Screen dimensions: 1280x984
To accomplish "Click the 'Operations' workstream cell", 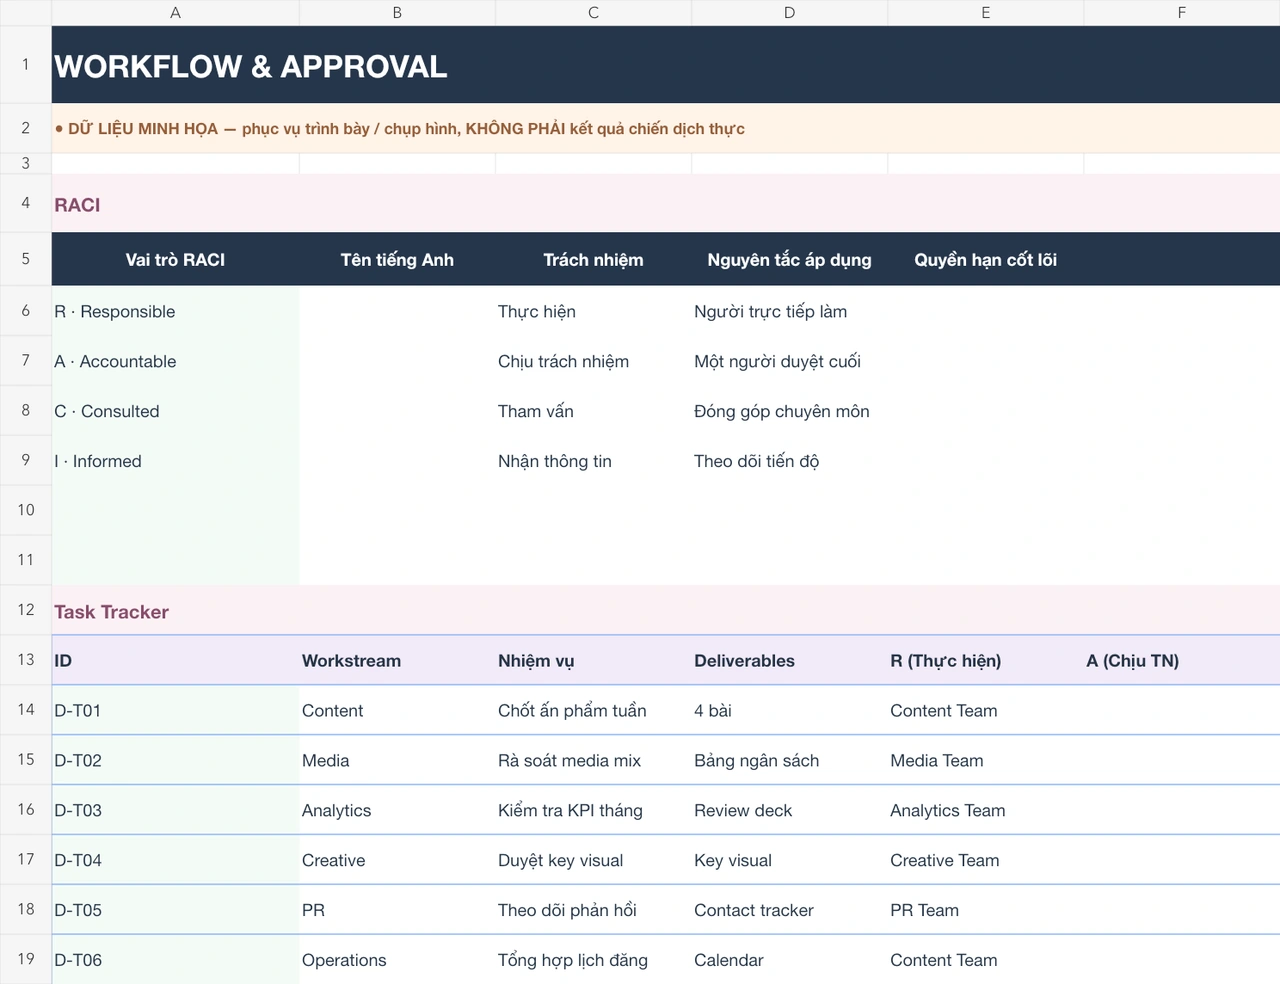I will tap(397, 960).
